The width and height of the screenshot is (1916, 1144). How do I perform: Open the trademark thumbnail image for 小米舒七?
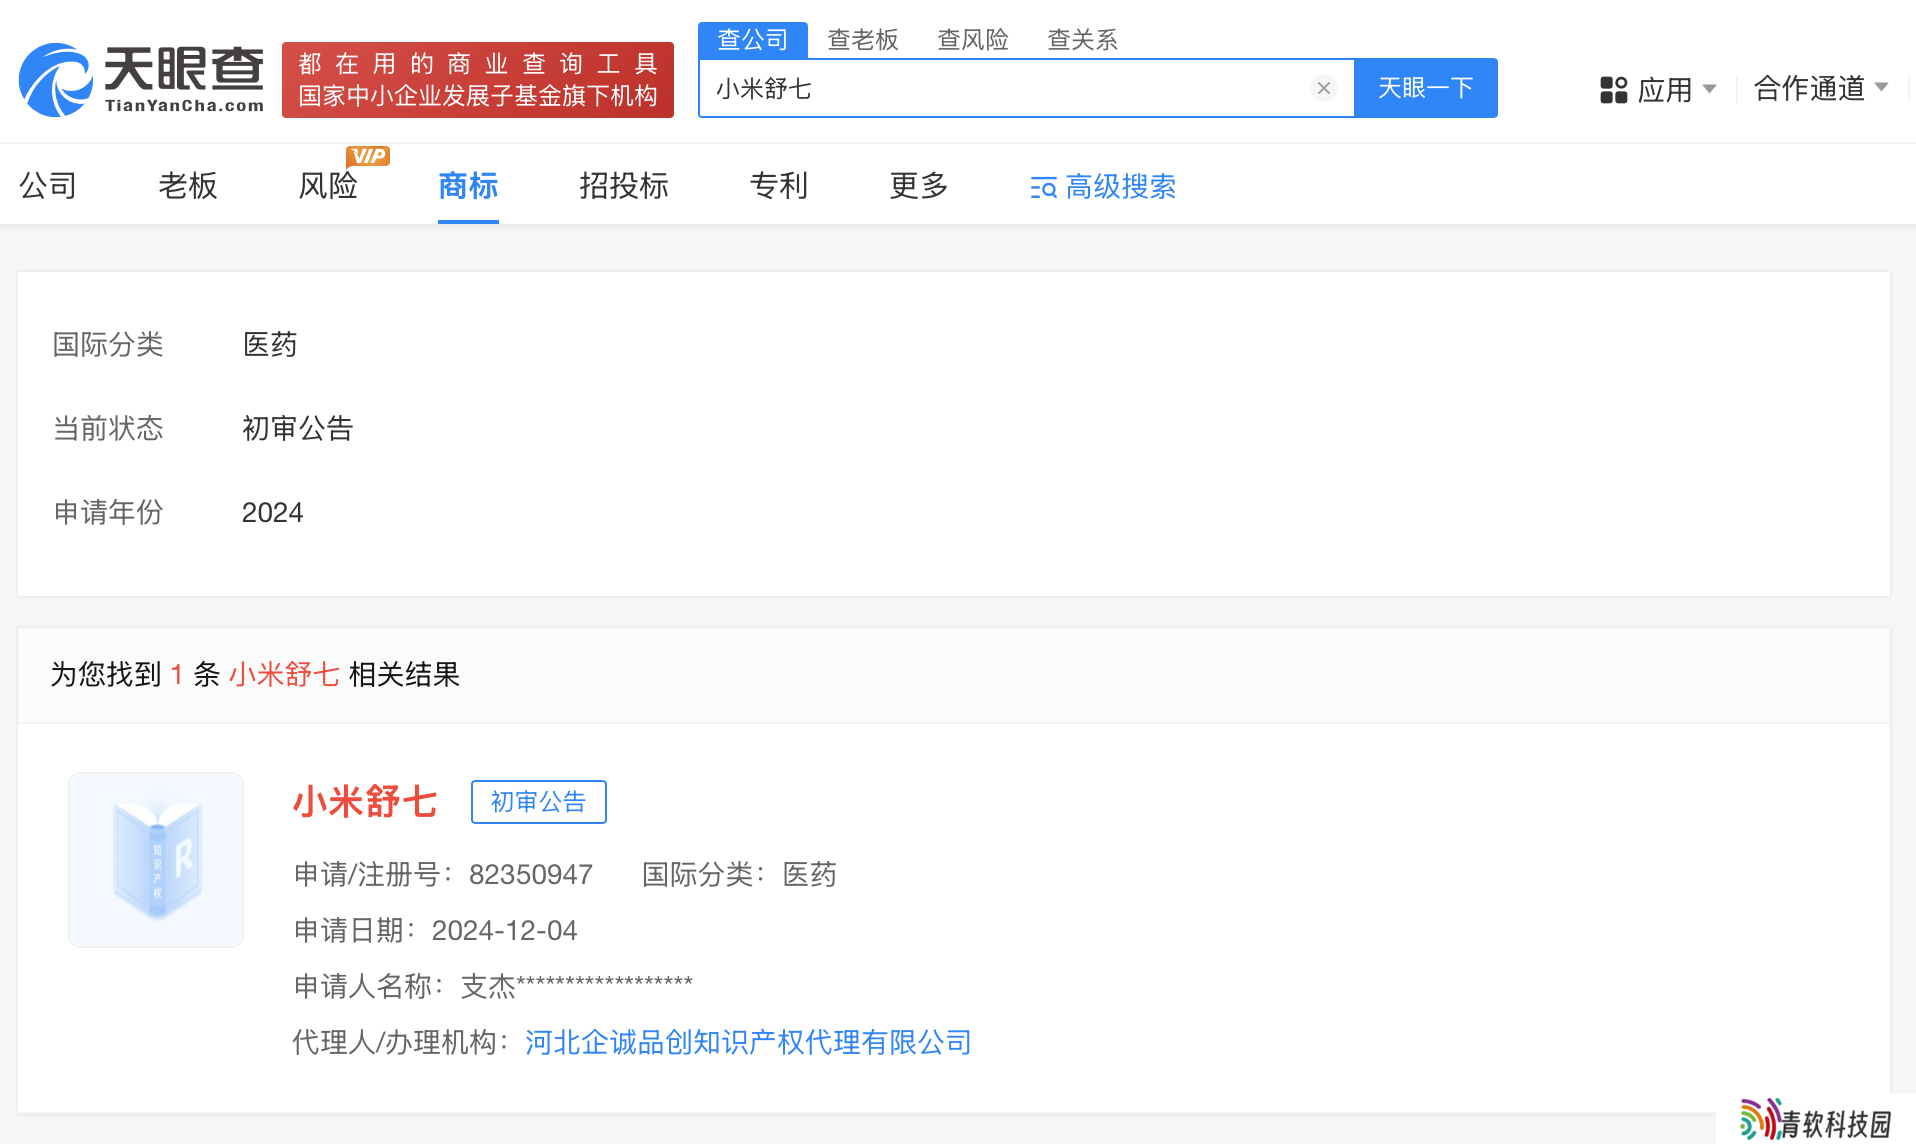point(156,860)
